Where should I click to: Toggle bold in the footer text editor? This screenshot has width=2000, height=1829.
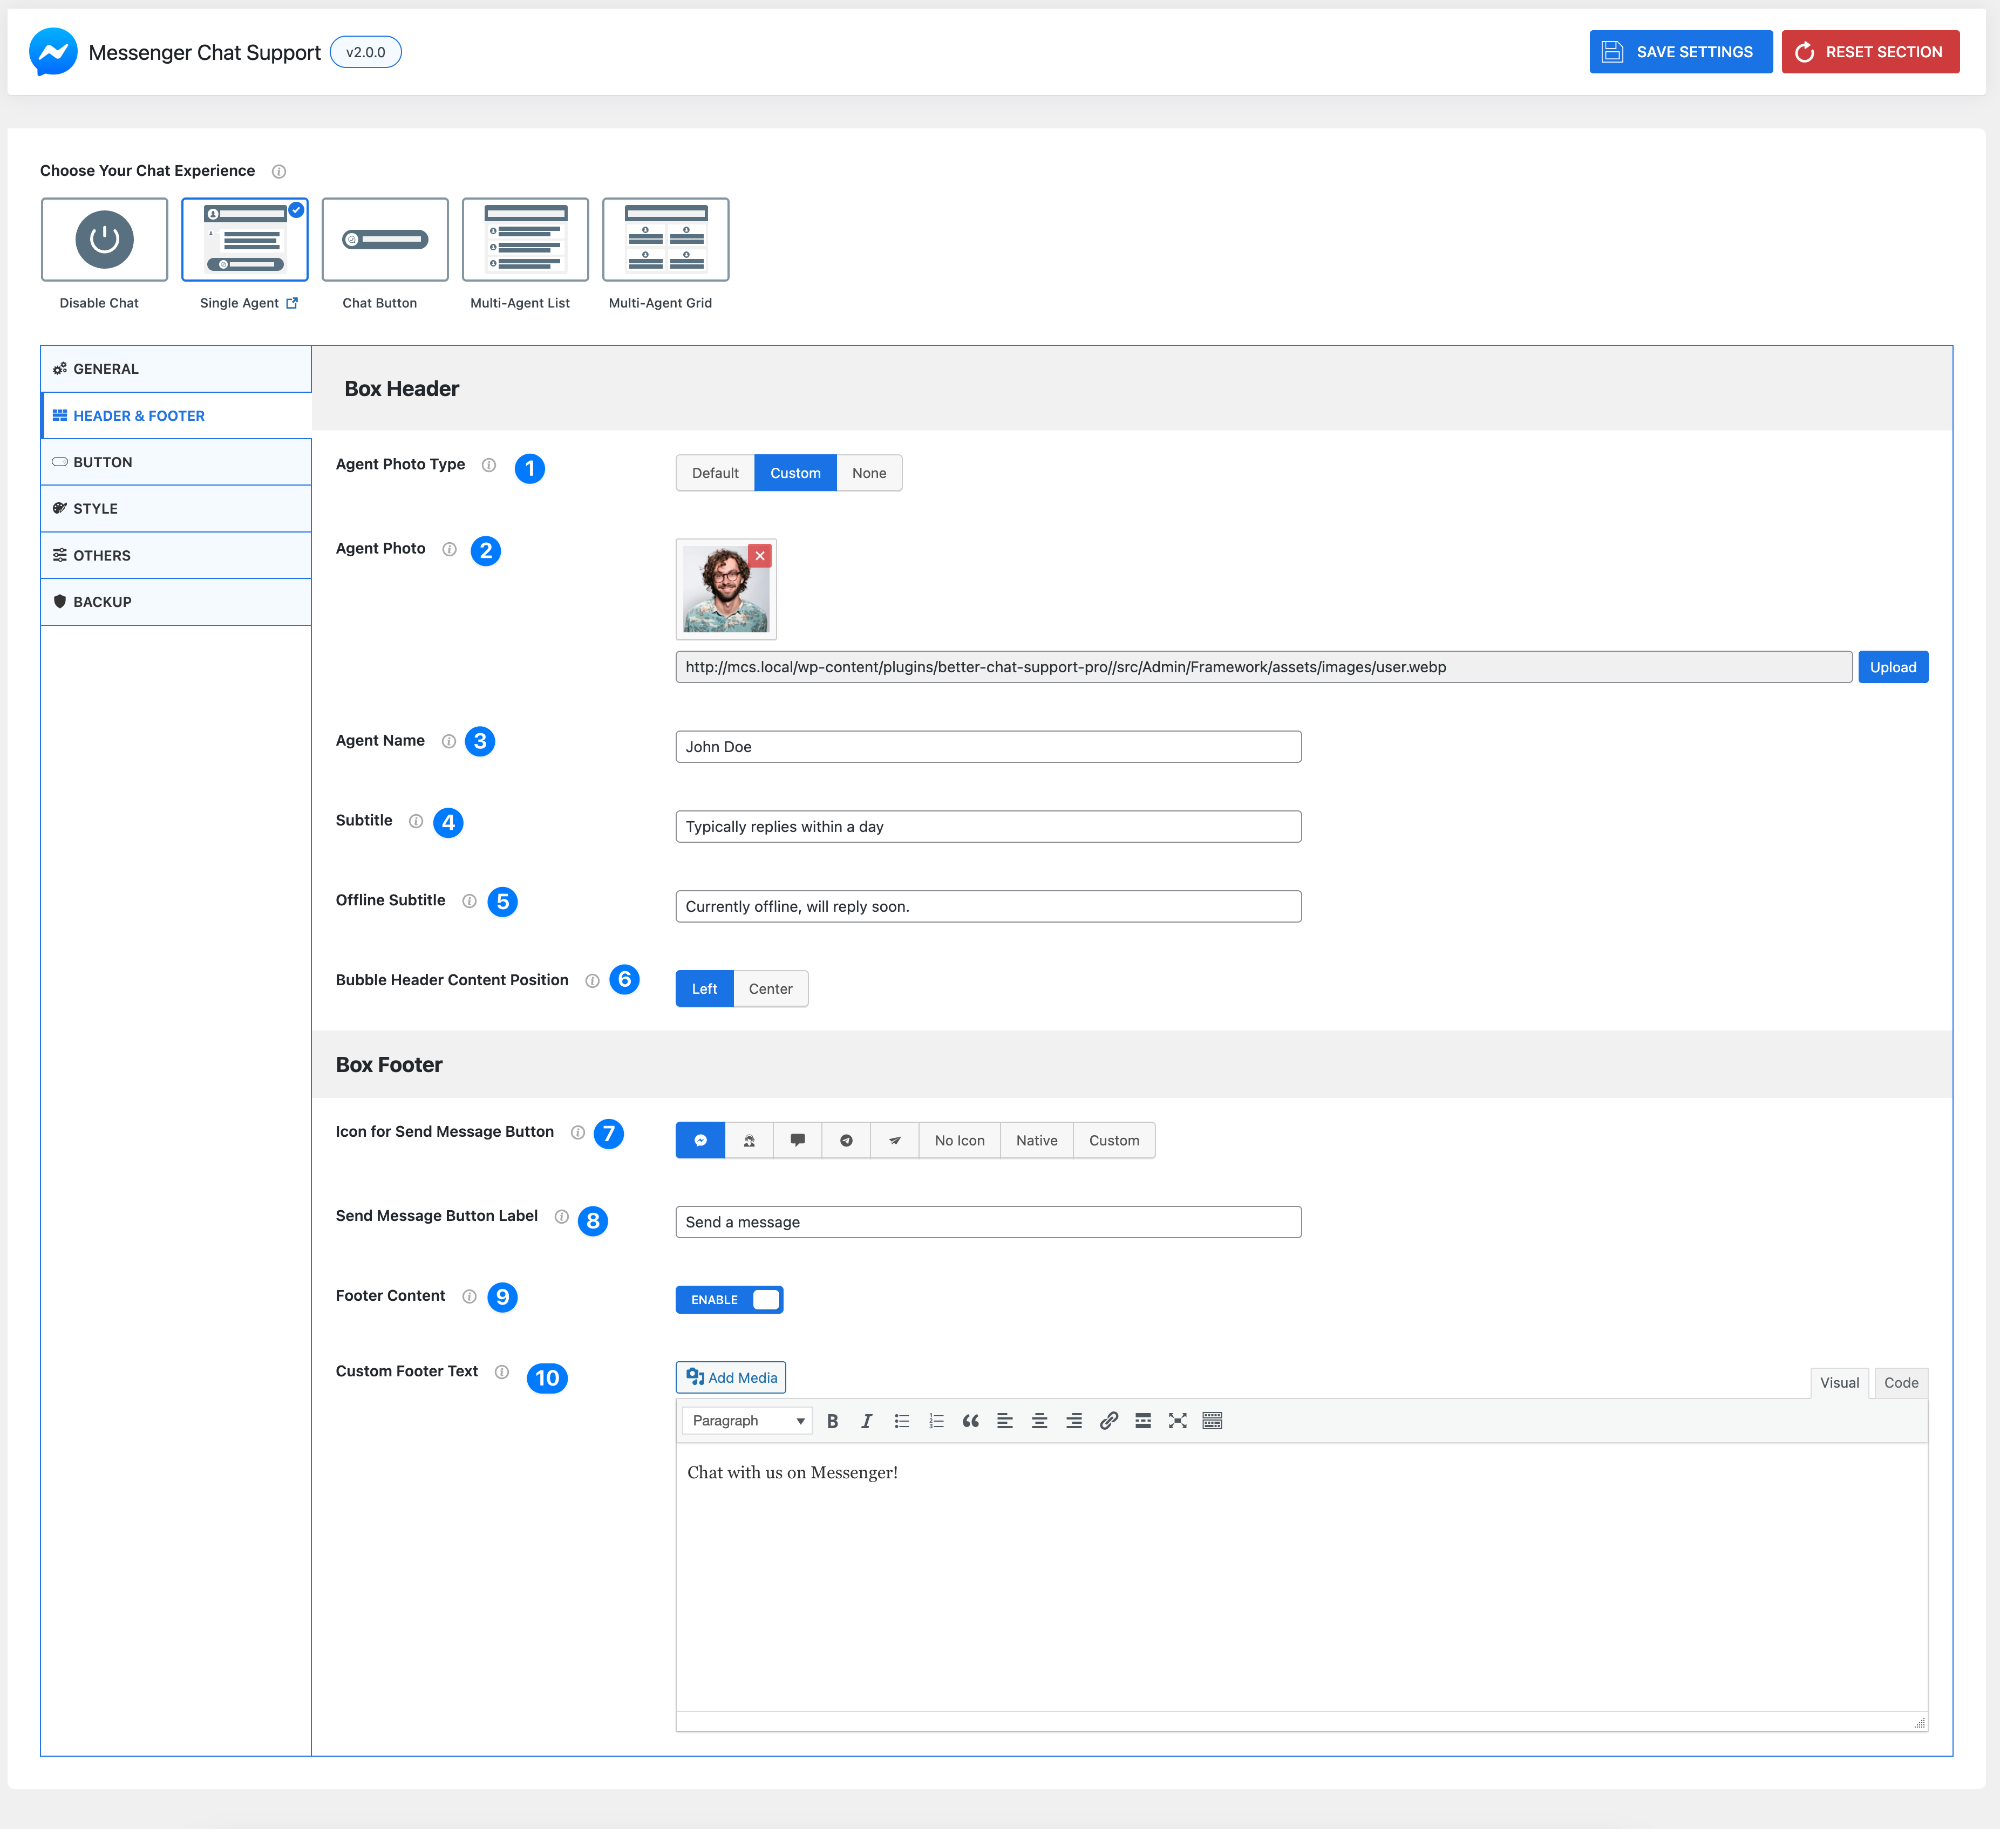click(832, 1420)
